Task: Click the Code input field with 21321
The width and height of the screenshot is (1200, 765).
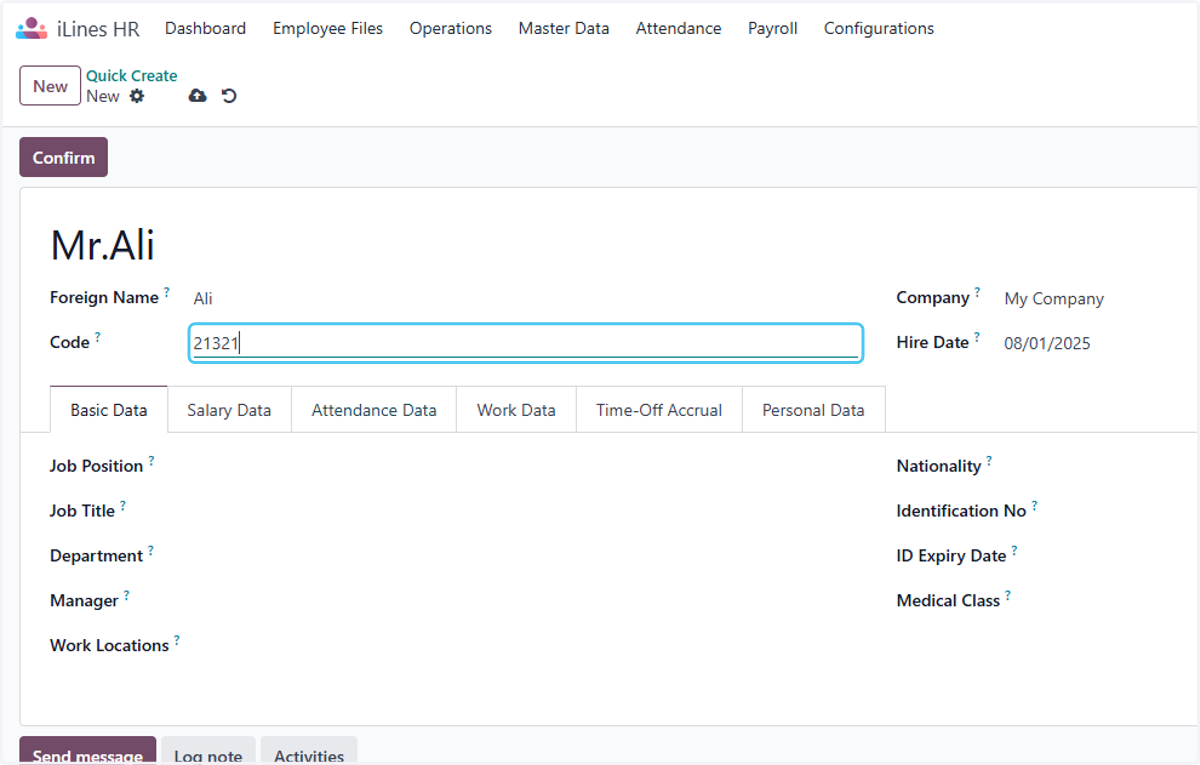Action: pos(526,343)
